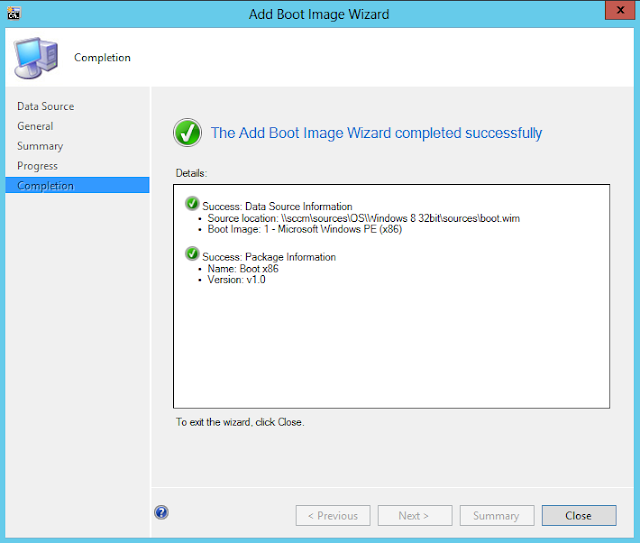Screen dimensions: 640x543
Task: Click the Summary button at bottom
Action: pos(496,516)
